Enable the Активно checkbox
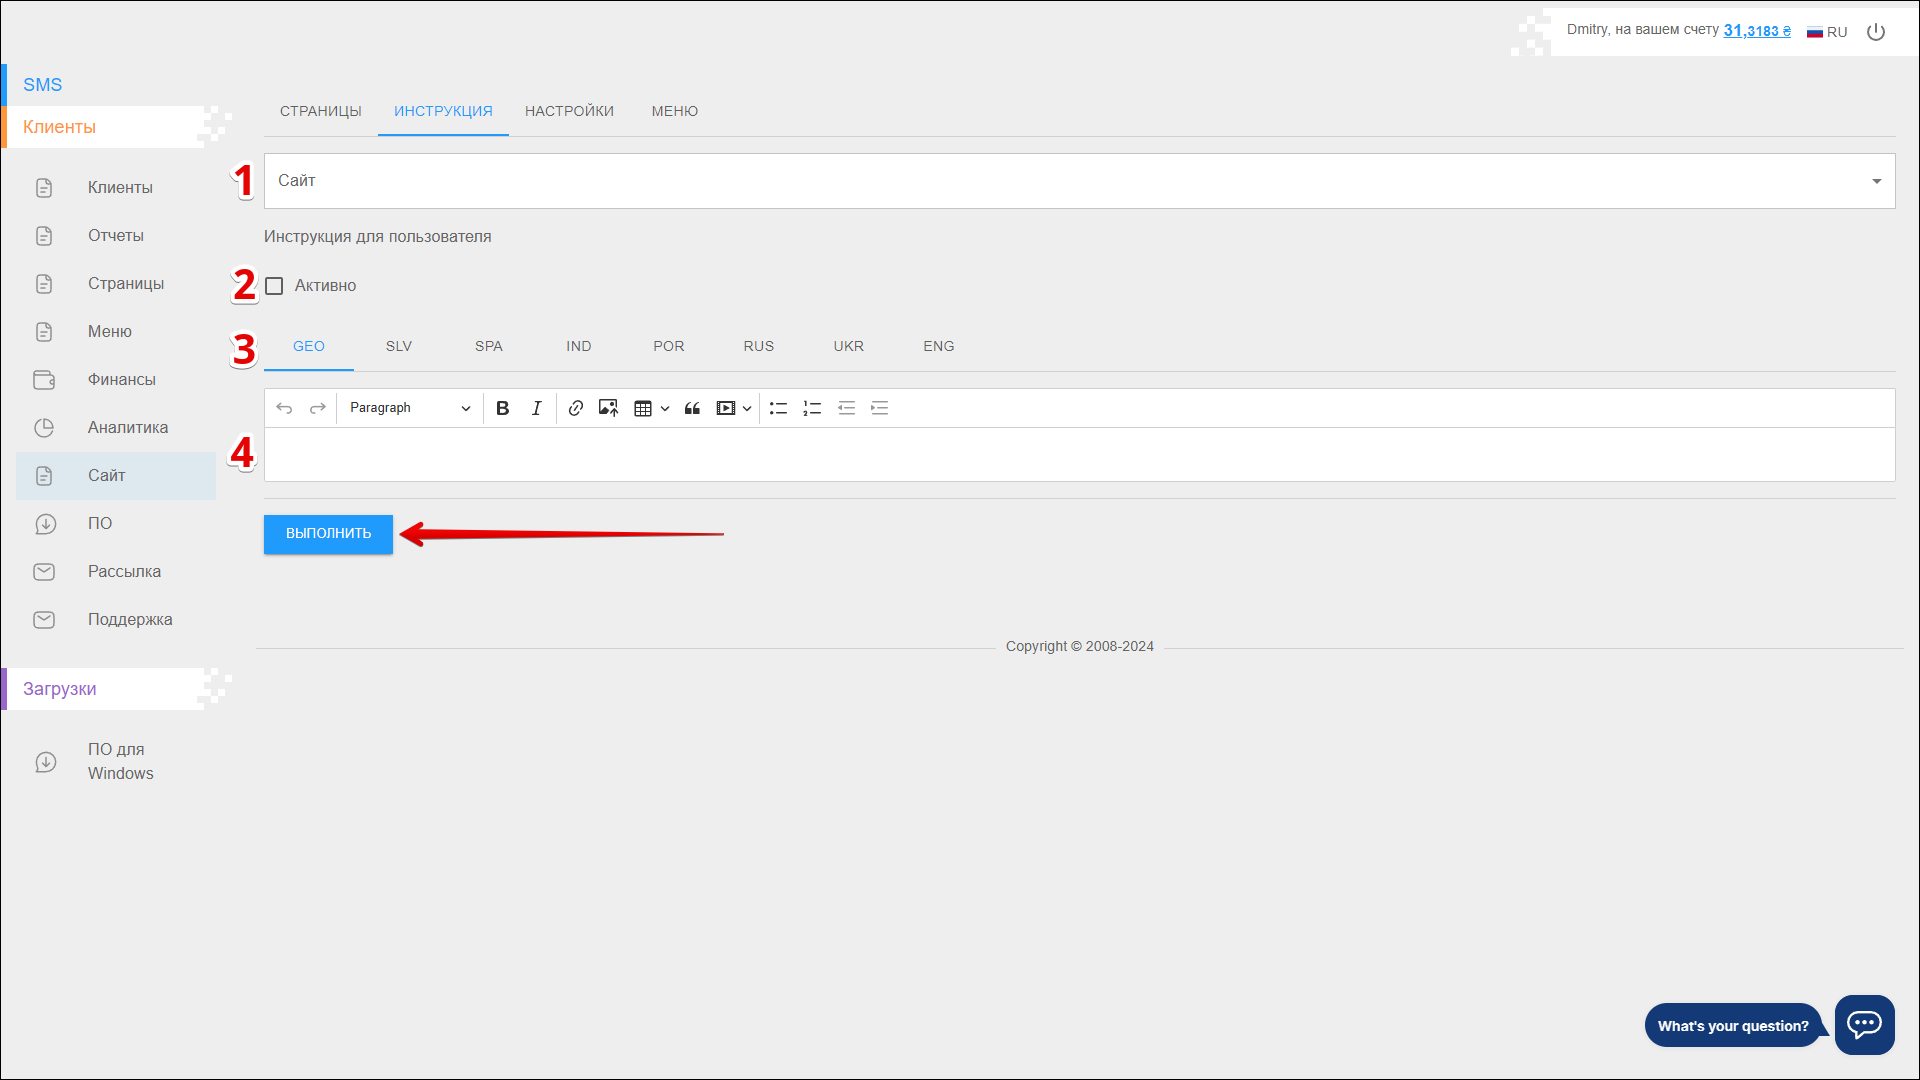Viewport: 1920px width, 1080px height. [274, 286]
